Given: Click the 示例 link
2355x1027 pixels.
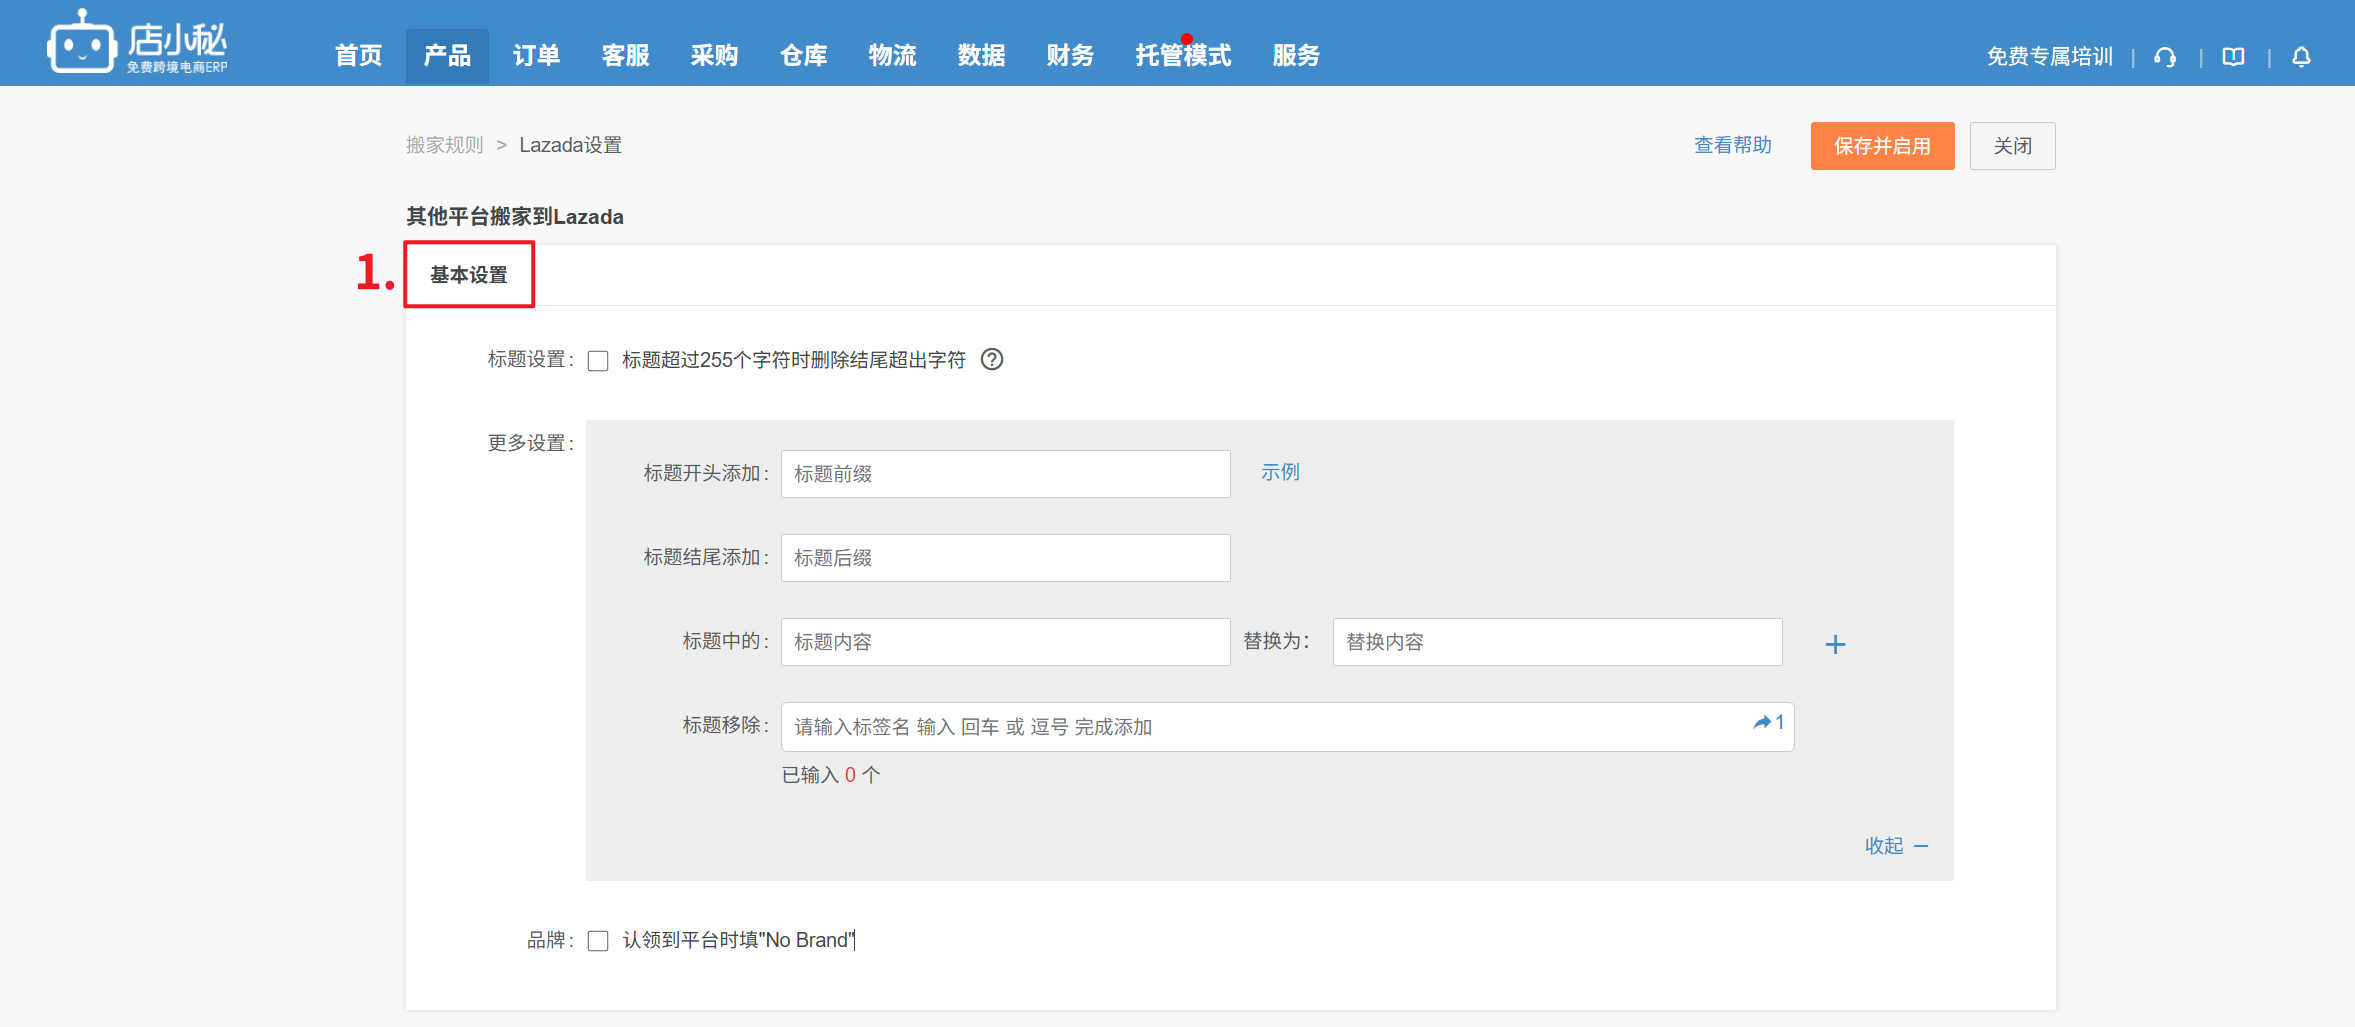Looking at the screenshot, I should pos(1280,472).
